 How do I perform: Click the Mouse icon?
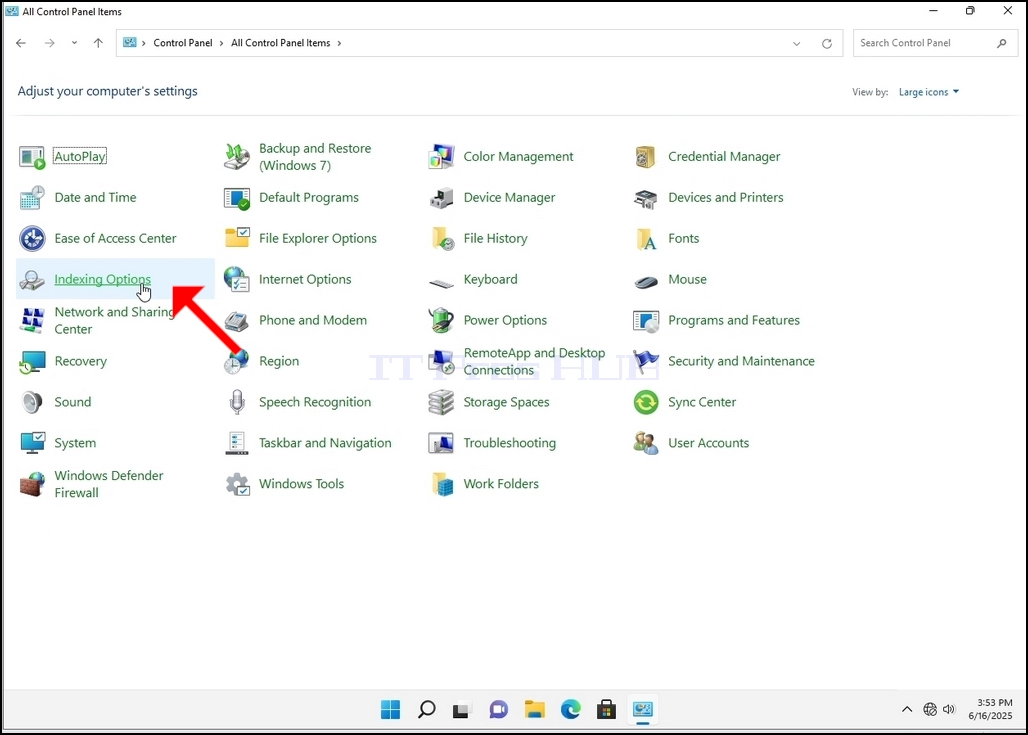pos(646,282)
